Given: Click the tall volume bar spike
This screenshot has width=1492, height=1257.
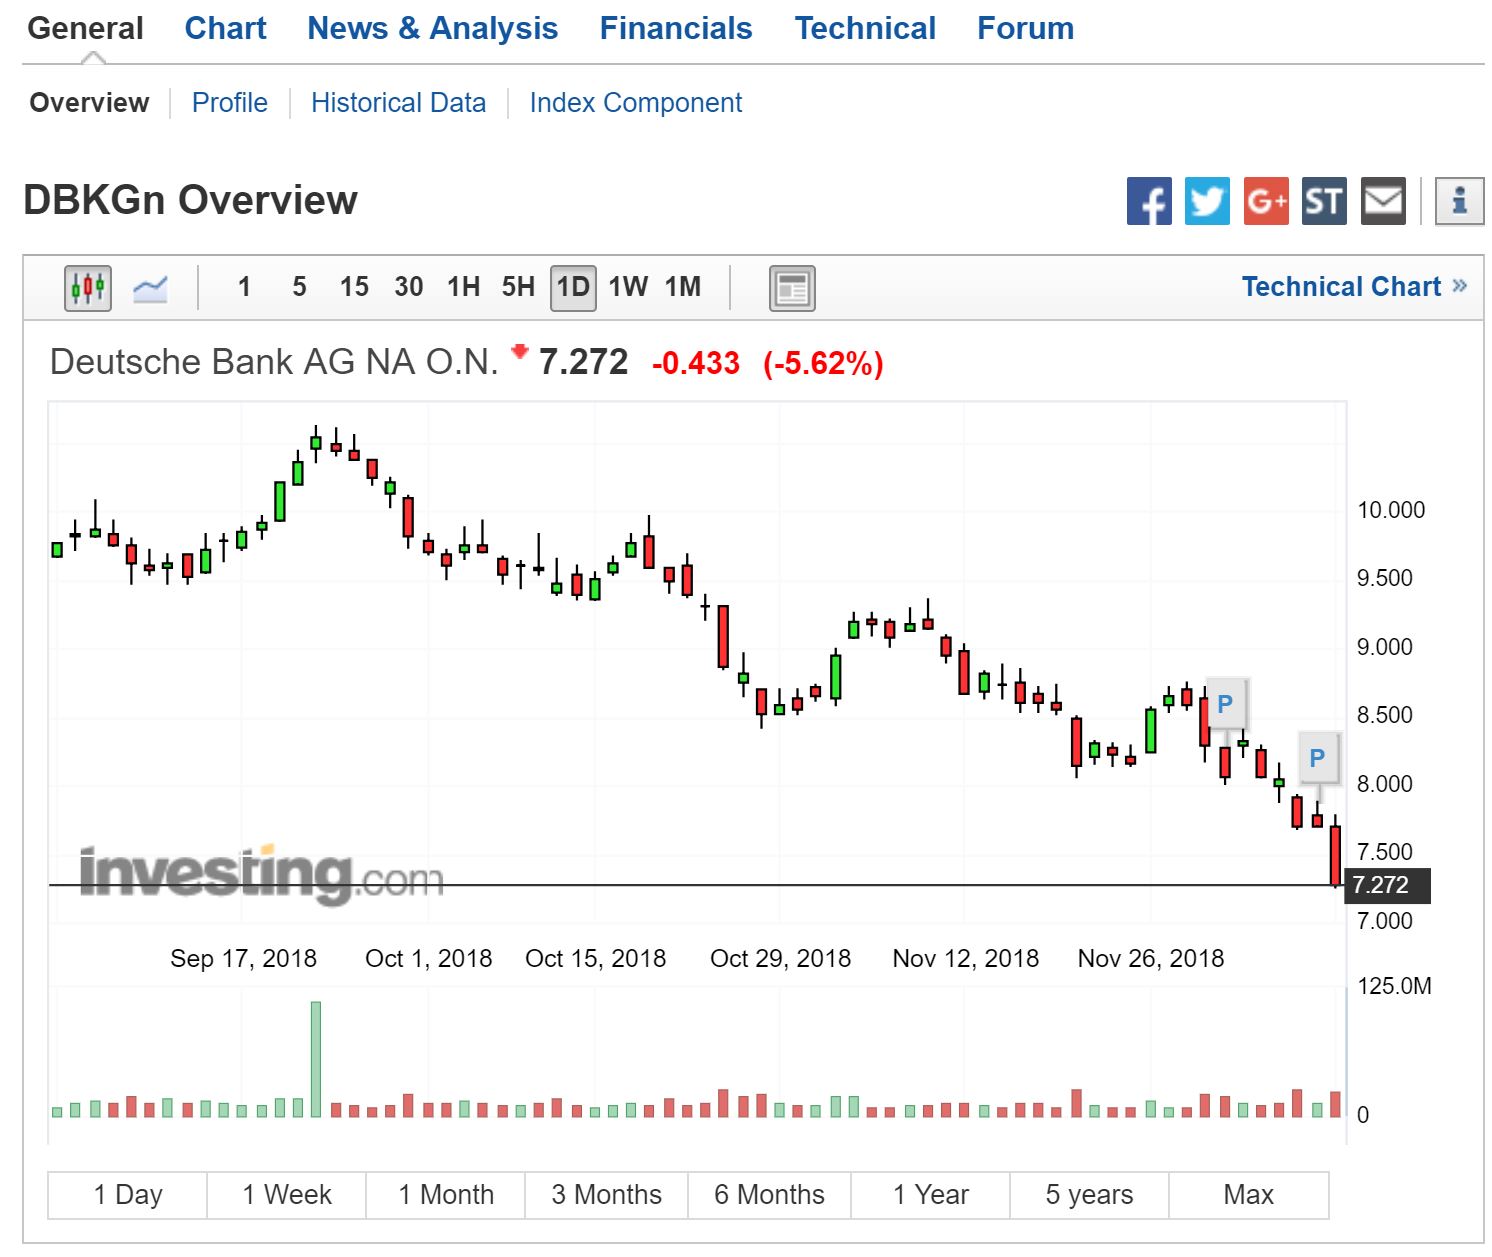Looking at the screenshot, I should coord(316,1059).
